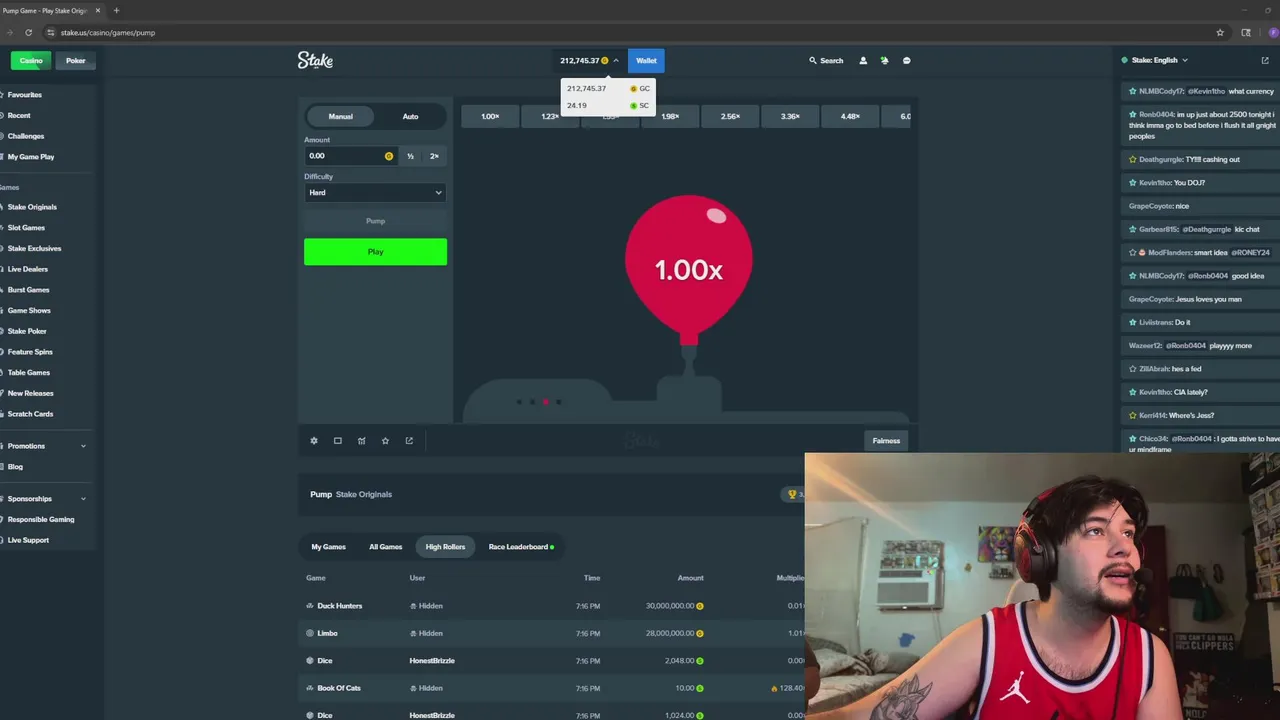Open Fairness panel
The width and height of the screenshot is (1280, 720).
(x=886, y=441)
